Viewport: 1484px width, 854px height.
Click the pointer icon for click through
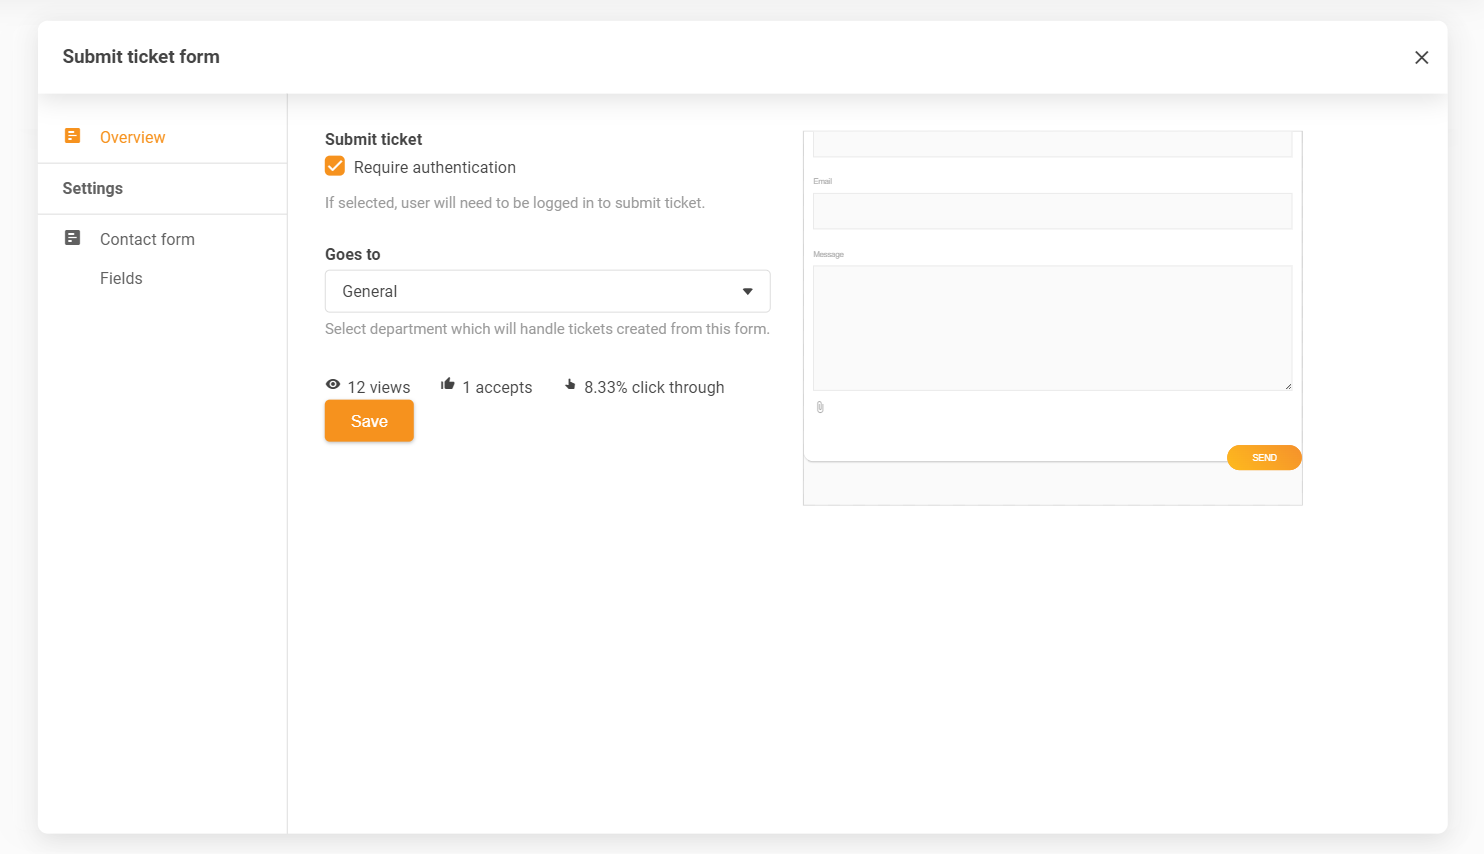(570, 385)
